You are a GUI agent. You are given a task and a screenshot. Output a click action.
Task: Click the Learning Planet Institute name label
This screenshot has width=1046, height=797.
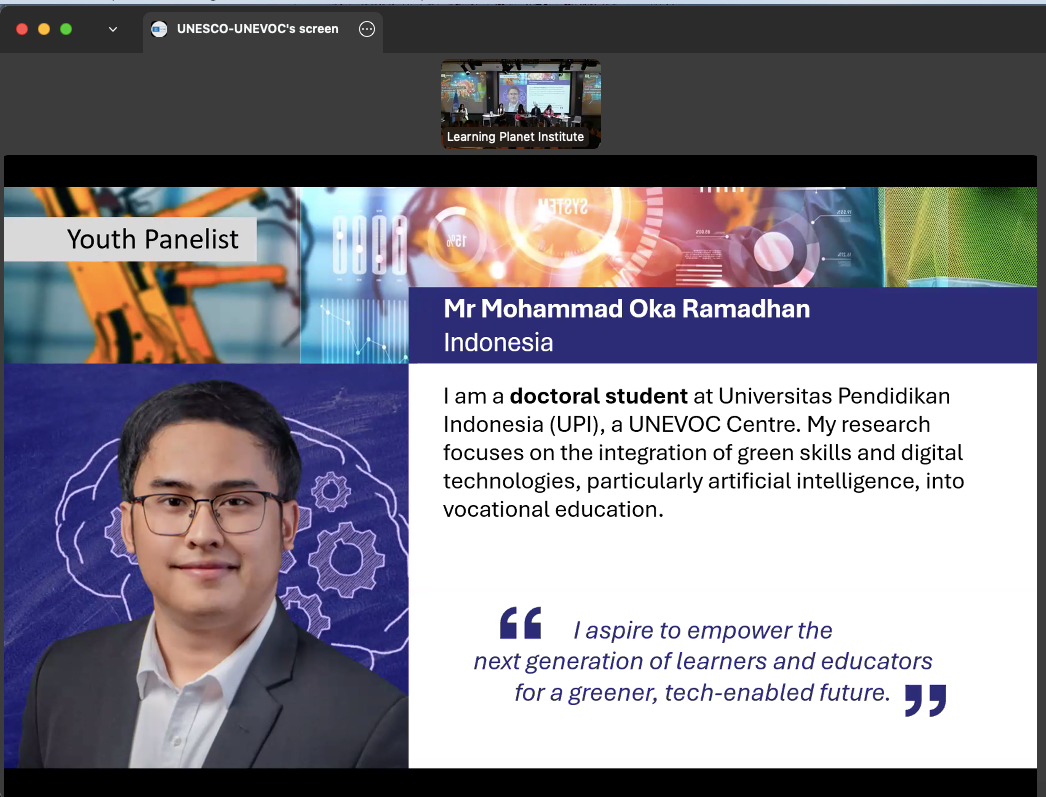[x=515, y=137]
